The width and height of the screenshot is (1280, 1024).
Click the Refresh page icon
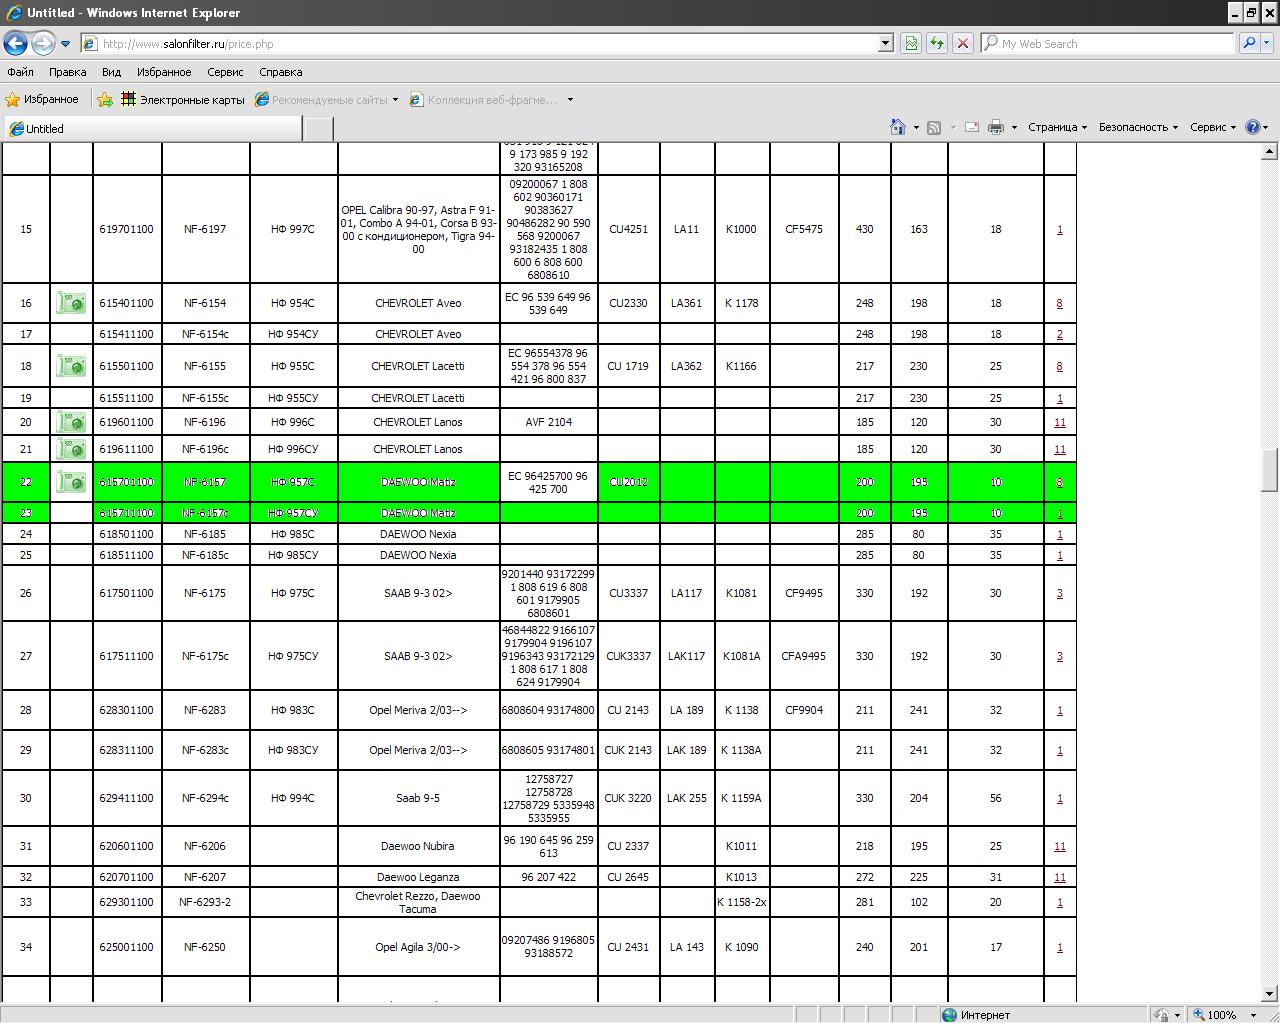click(936, 43)
